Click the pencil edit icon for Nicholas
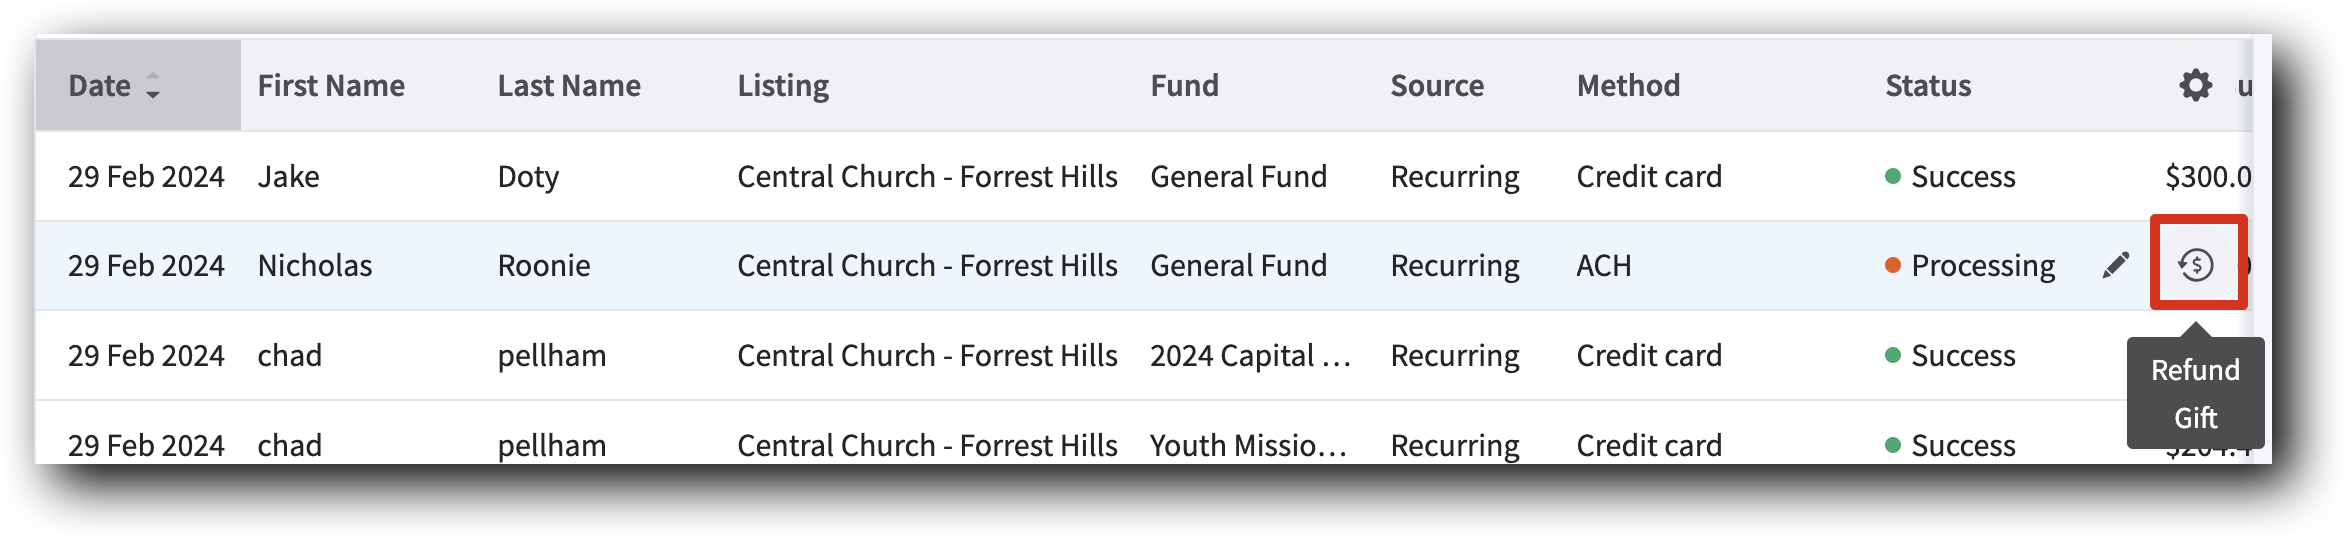Viewport: 2346px width, 538px height. tap(2115, 265)
